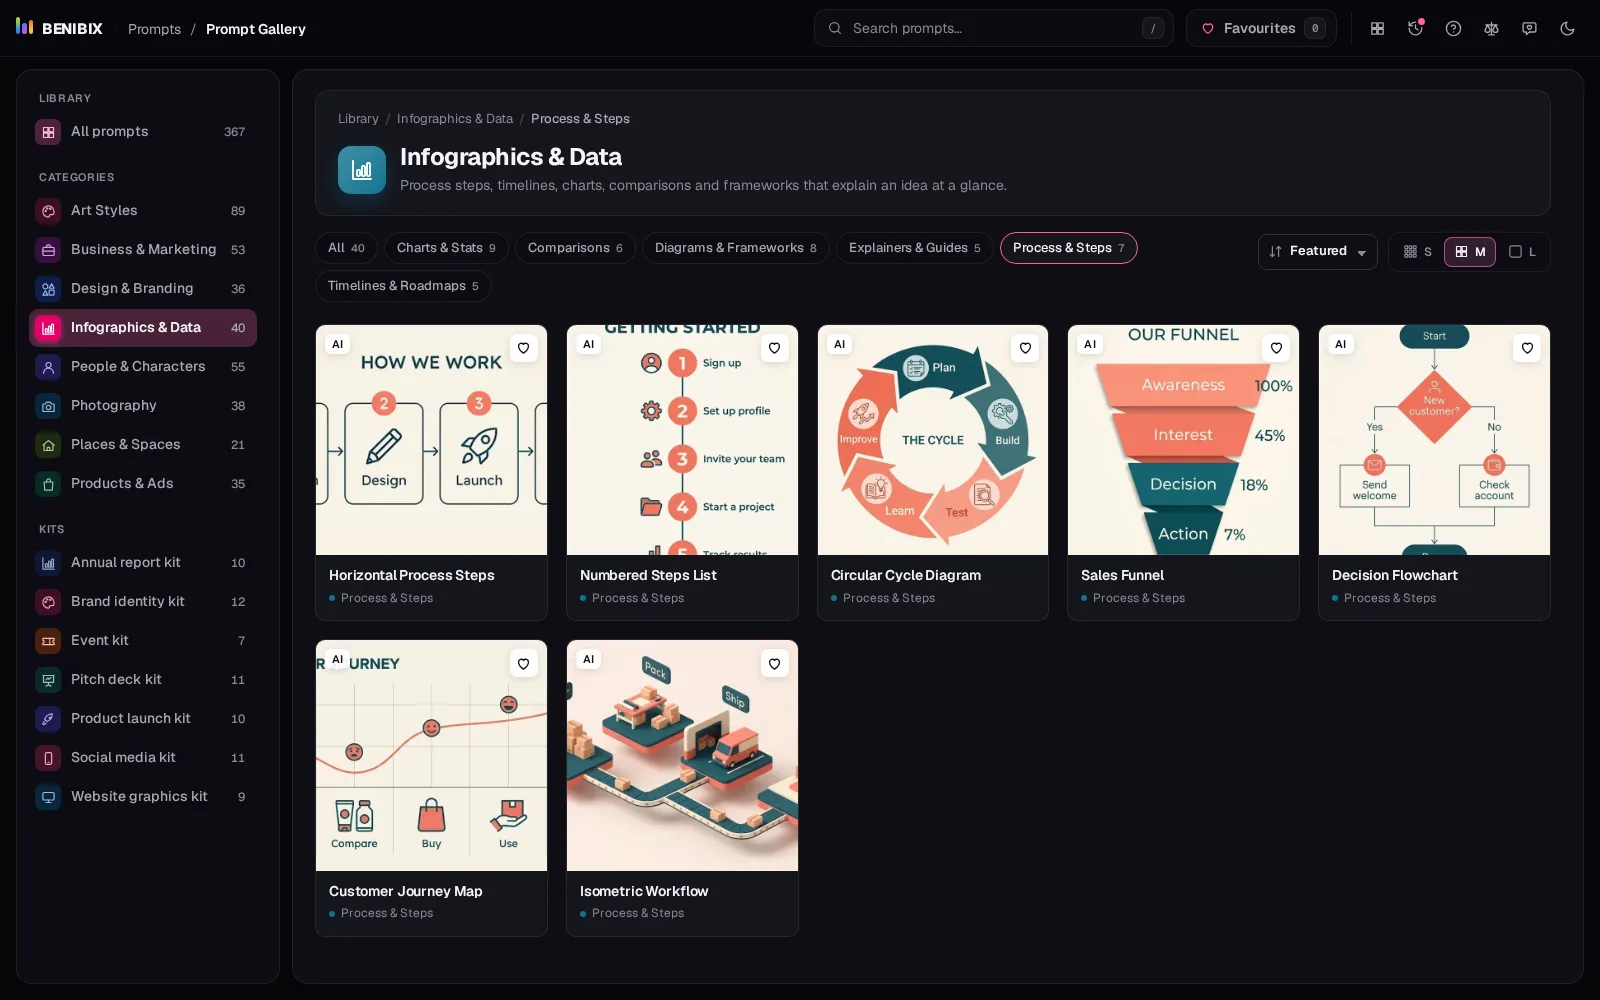Click the Infographics & Data breadcrumb link
The height and width of the screenshot is (1000, 1600).
[455, 119]
